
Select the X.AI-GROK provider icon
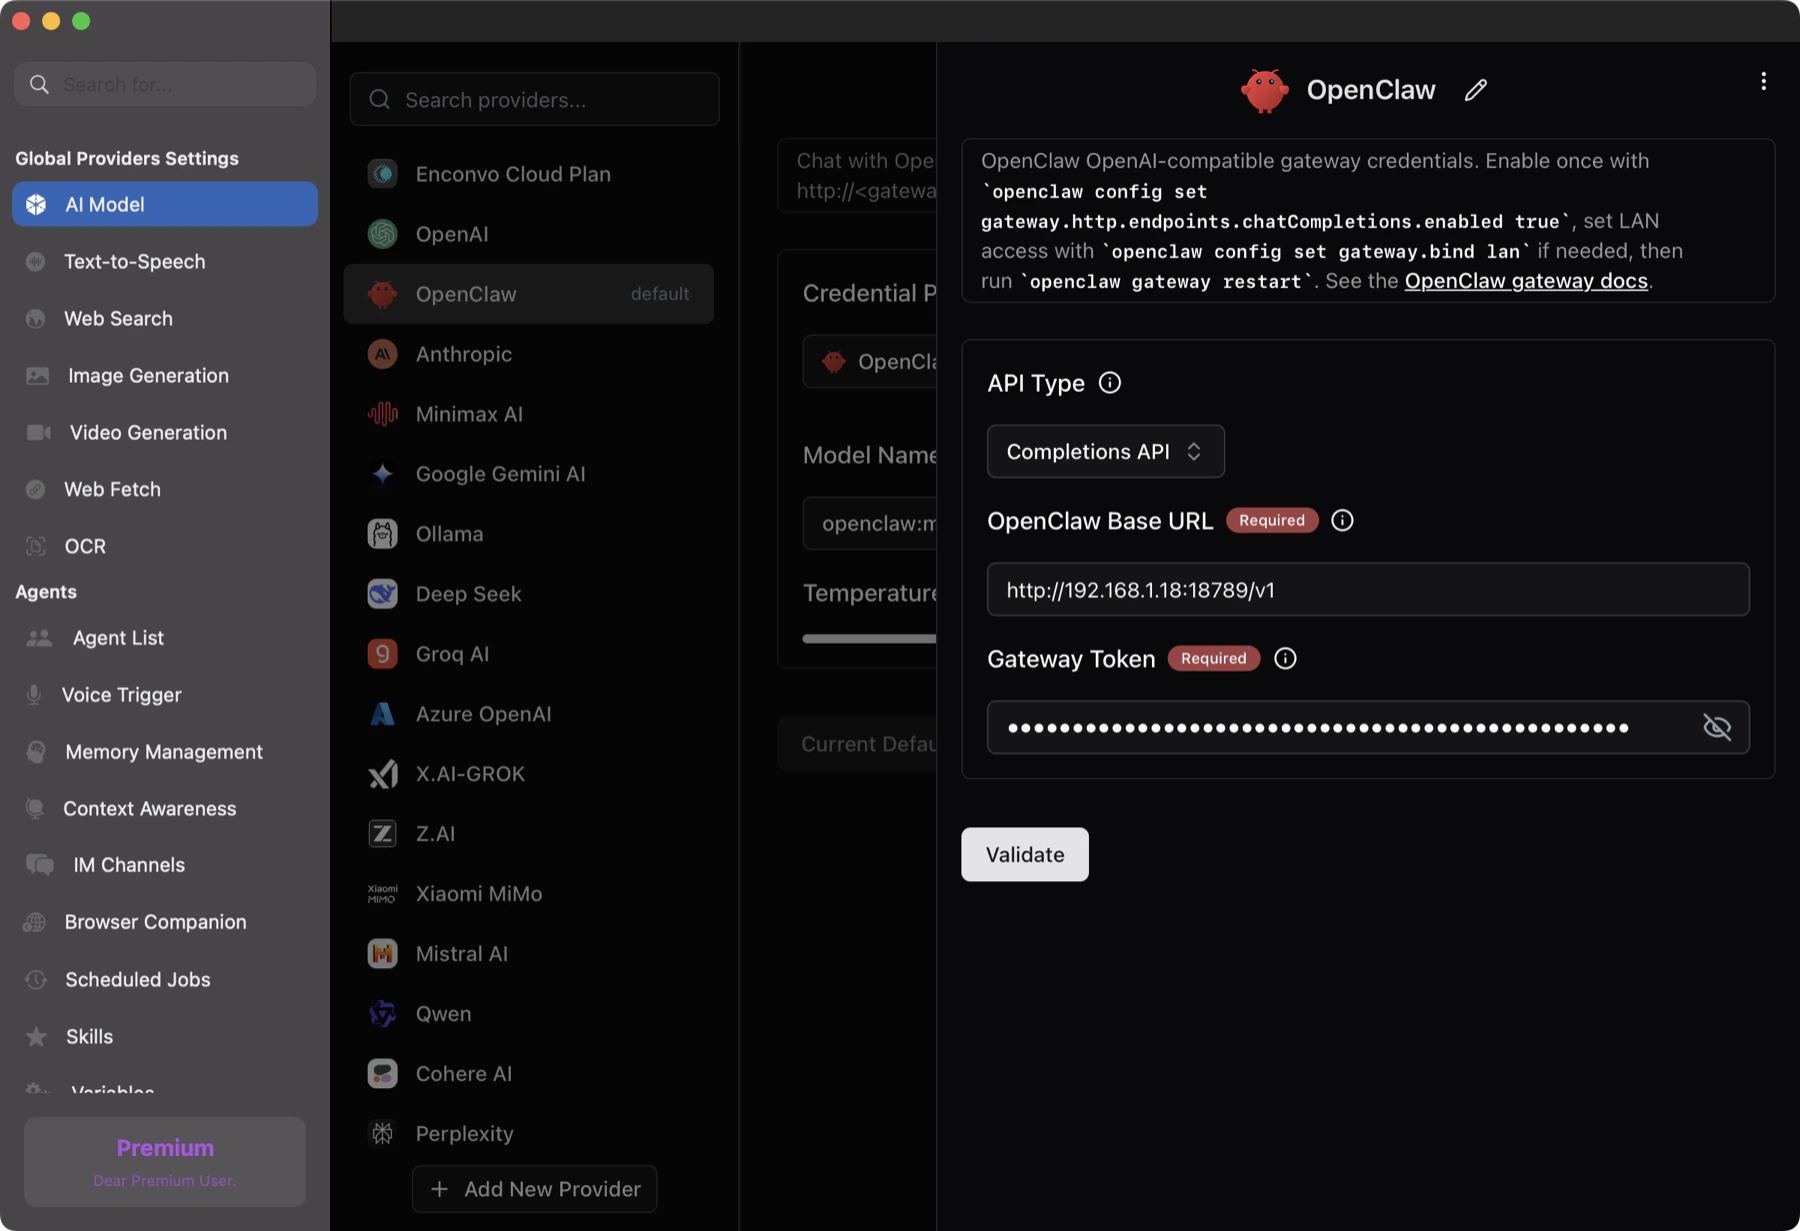coord(382,774)
